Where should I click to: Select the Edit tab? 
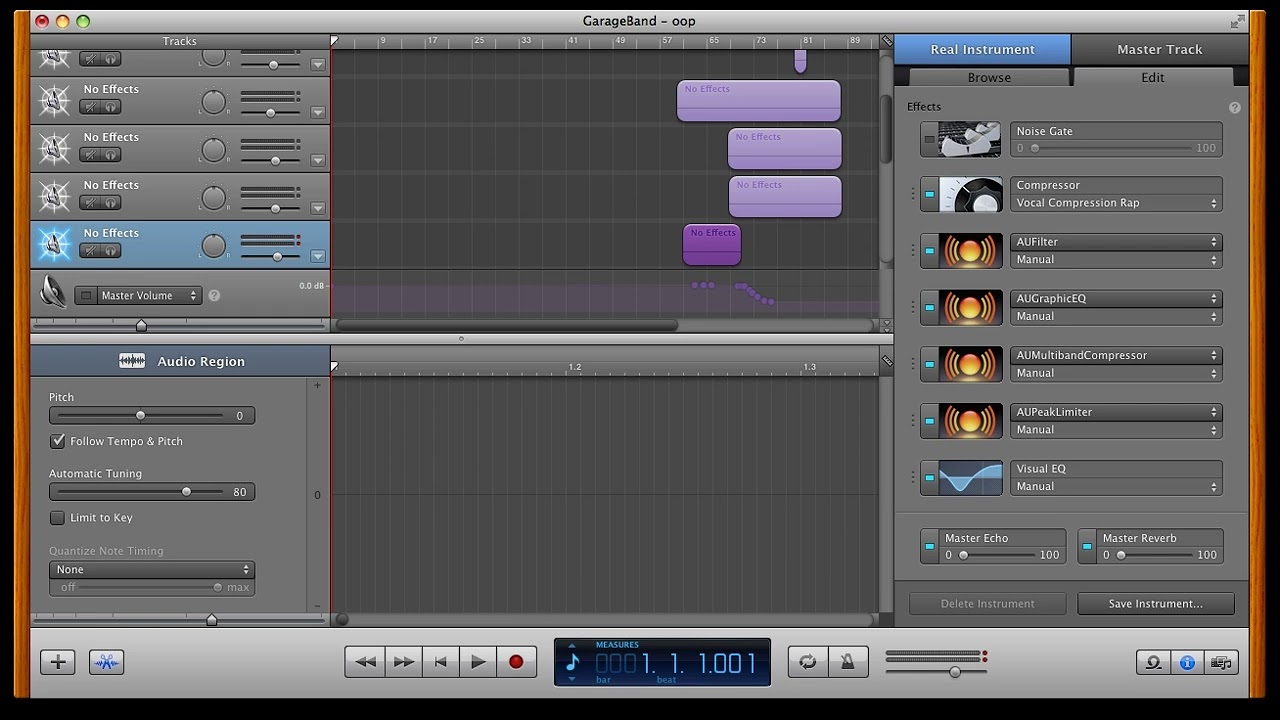(x=1153, y=77)
